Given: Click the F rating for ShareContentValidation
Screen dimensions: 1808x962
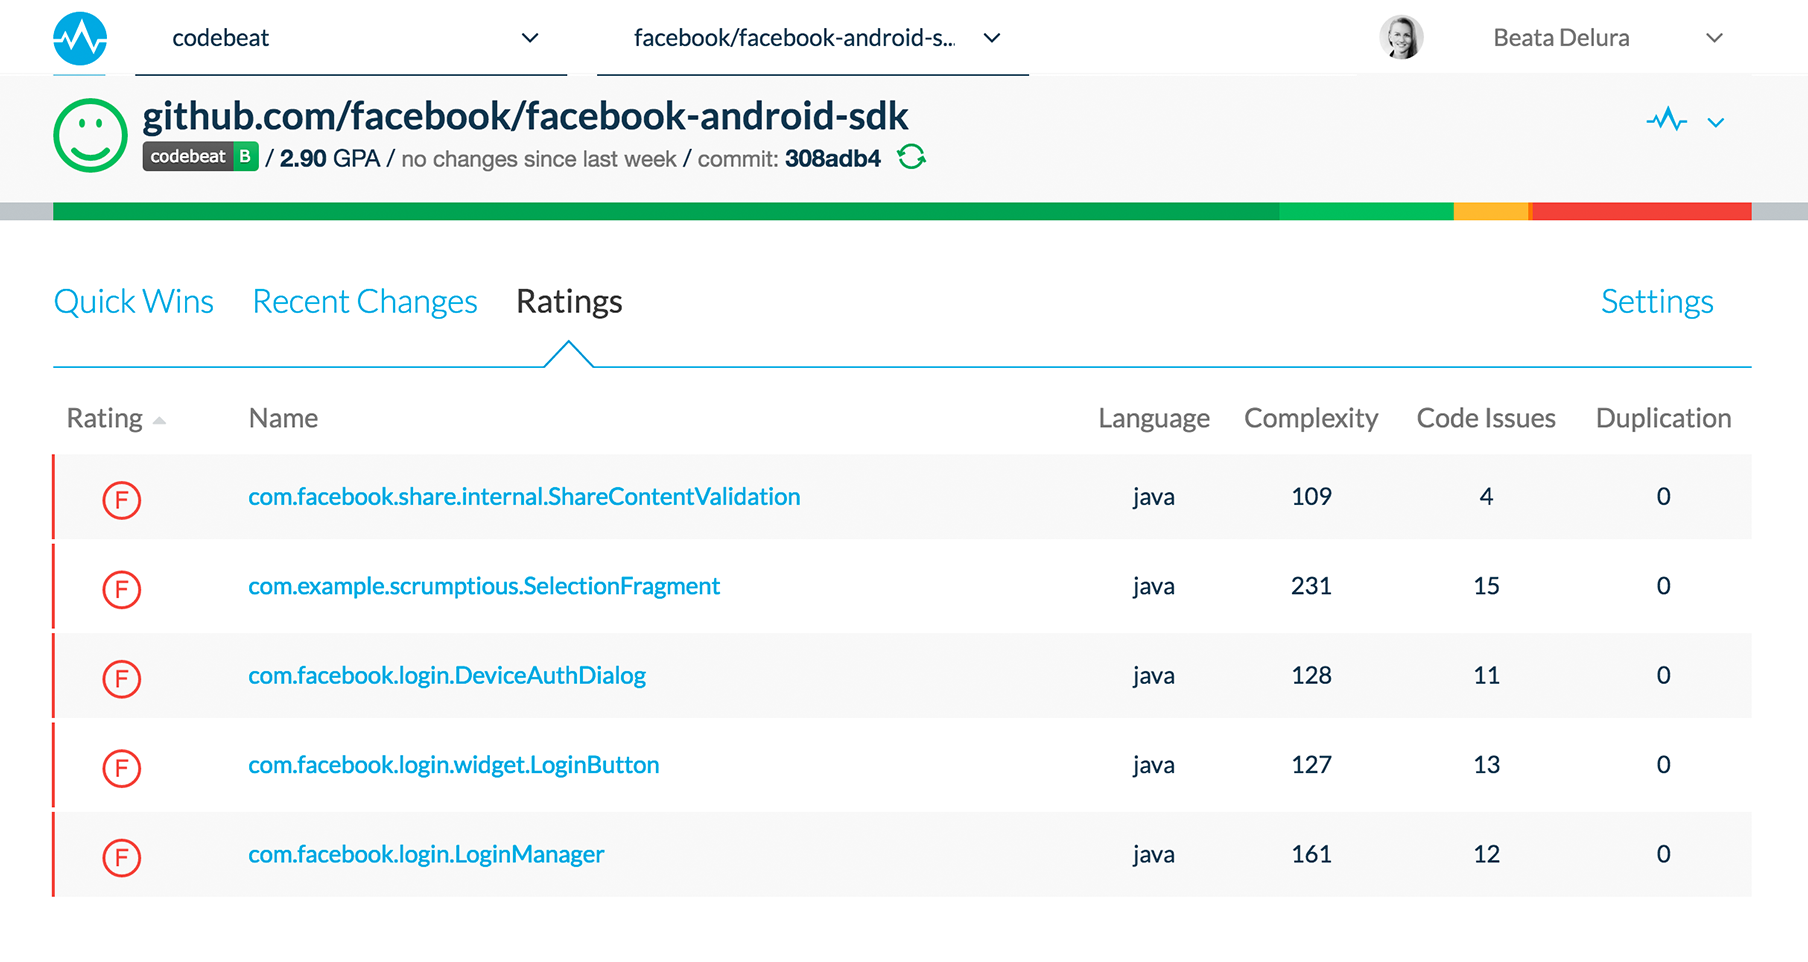Looking at the screenshot, I should pos(122,499).
